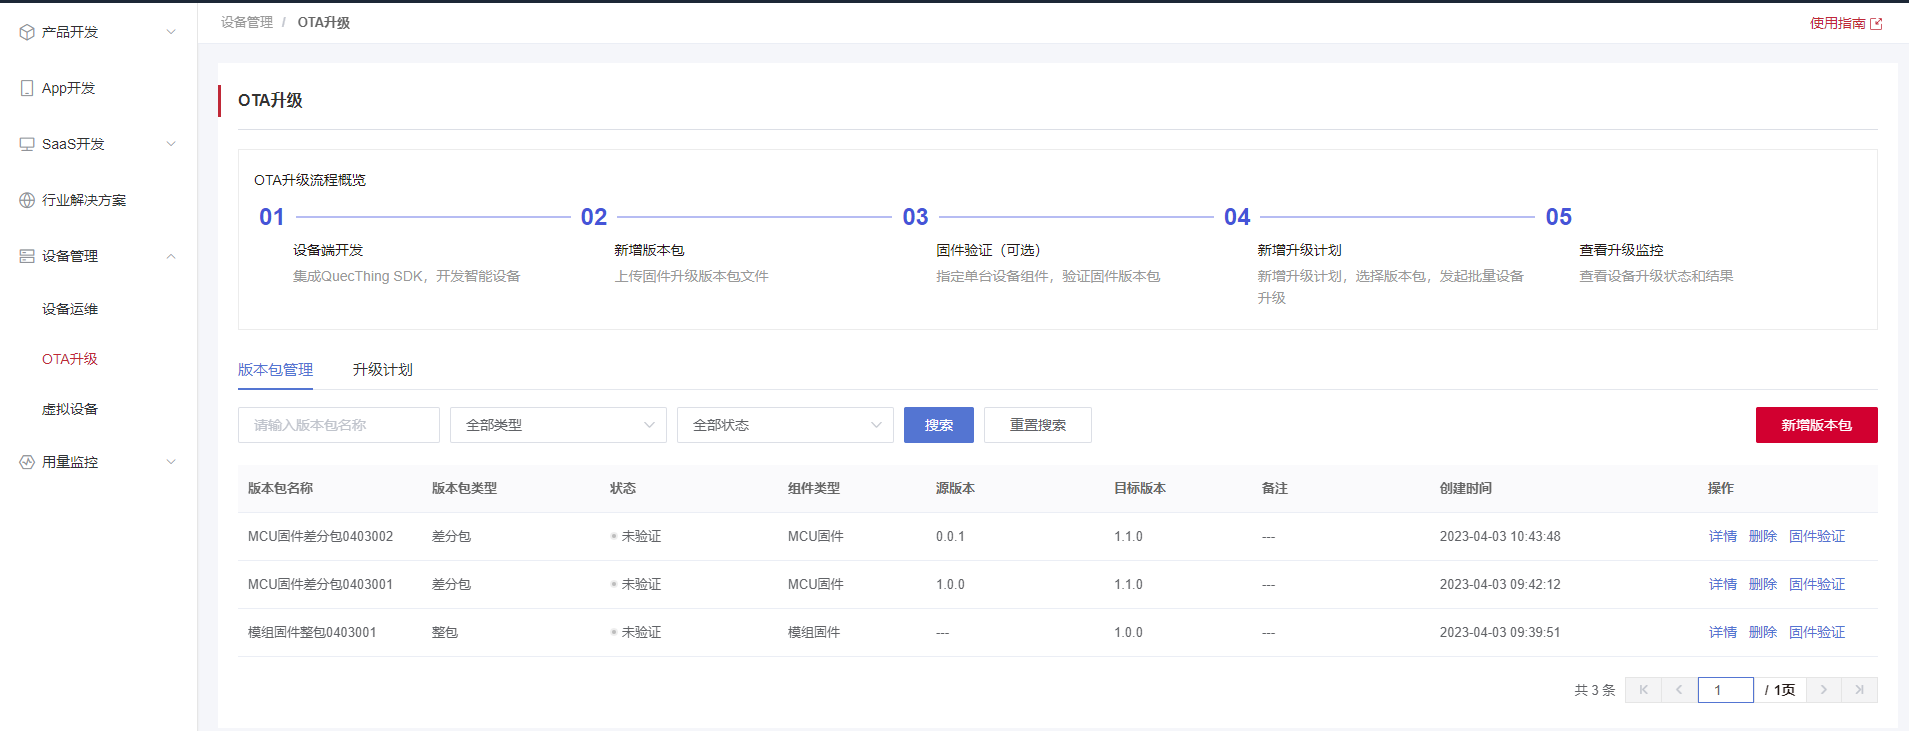Click the 共 3 条 total count

(1595, 690)
